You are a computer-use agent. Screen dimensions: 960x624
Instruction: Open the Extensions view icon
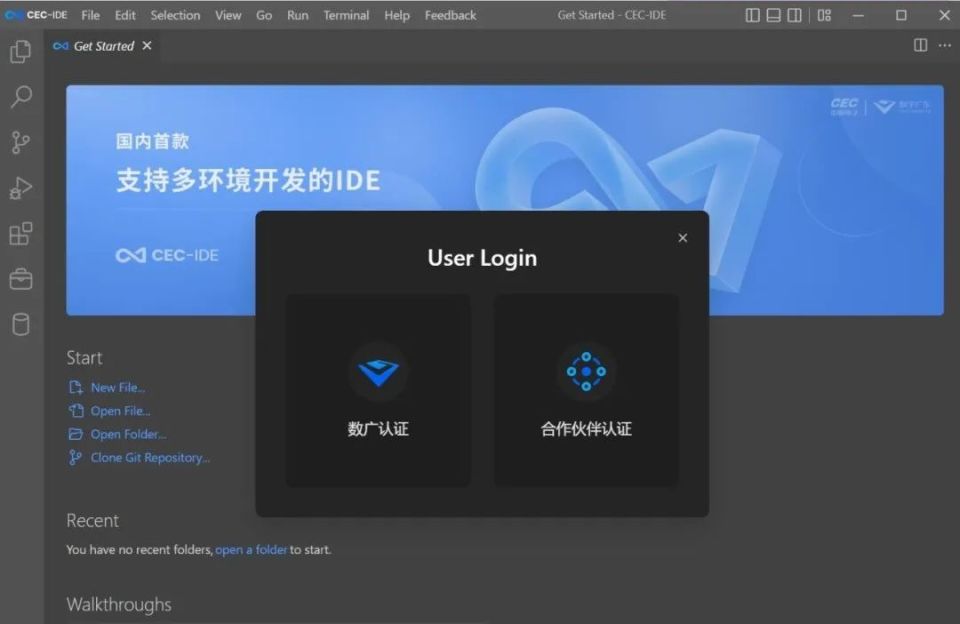[21, 234]
